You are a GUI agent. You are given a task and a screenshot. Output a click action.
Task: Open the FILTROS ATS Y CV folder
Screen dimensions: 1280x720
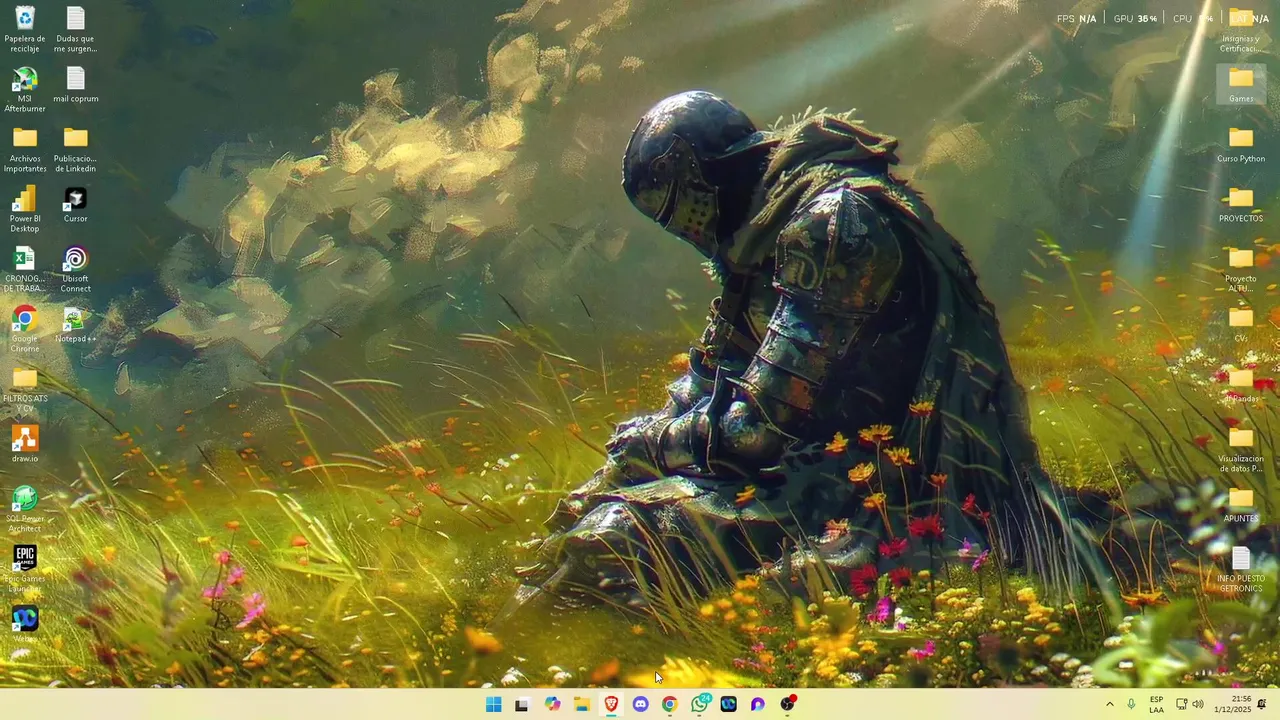pos(25,390)
